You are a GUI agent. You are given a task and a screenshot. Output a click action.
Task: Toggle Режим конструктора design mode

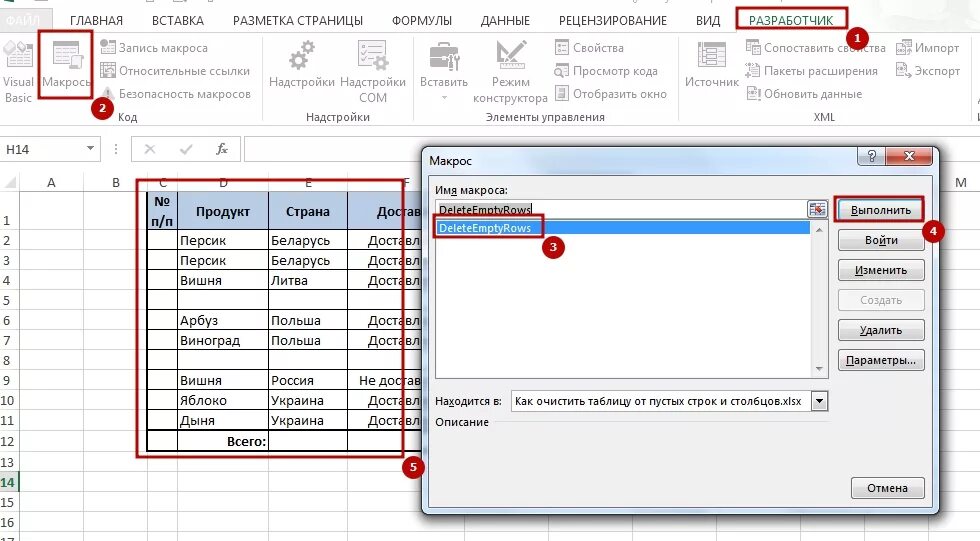(510, 71)
